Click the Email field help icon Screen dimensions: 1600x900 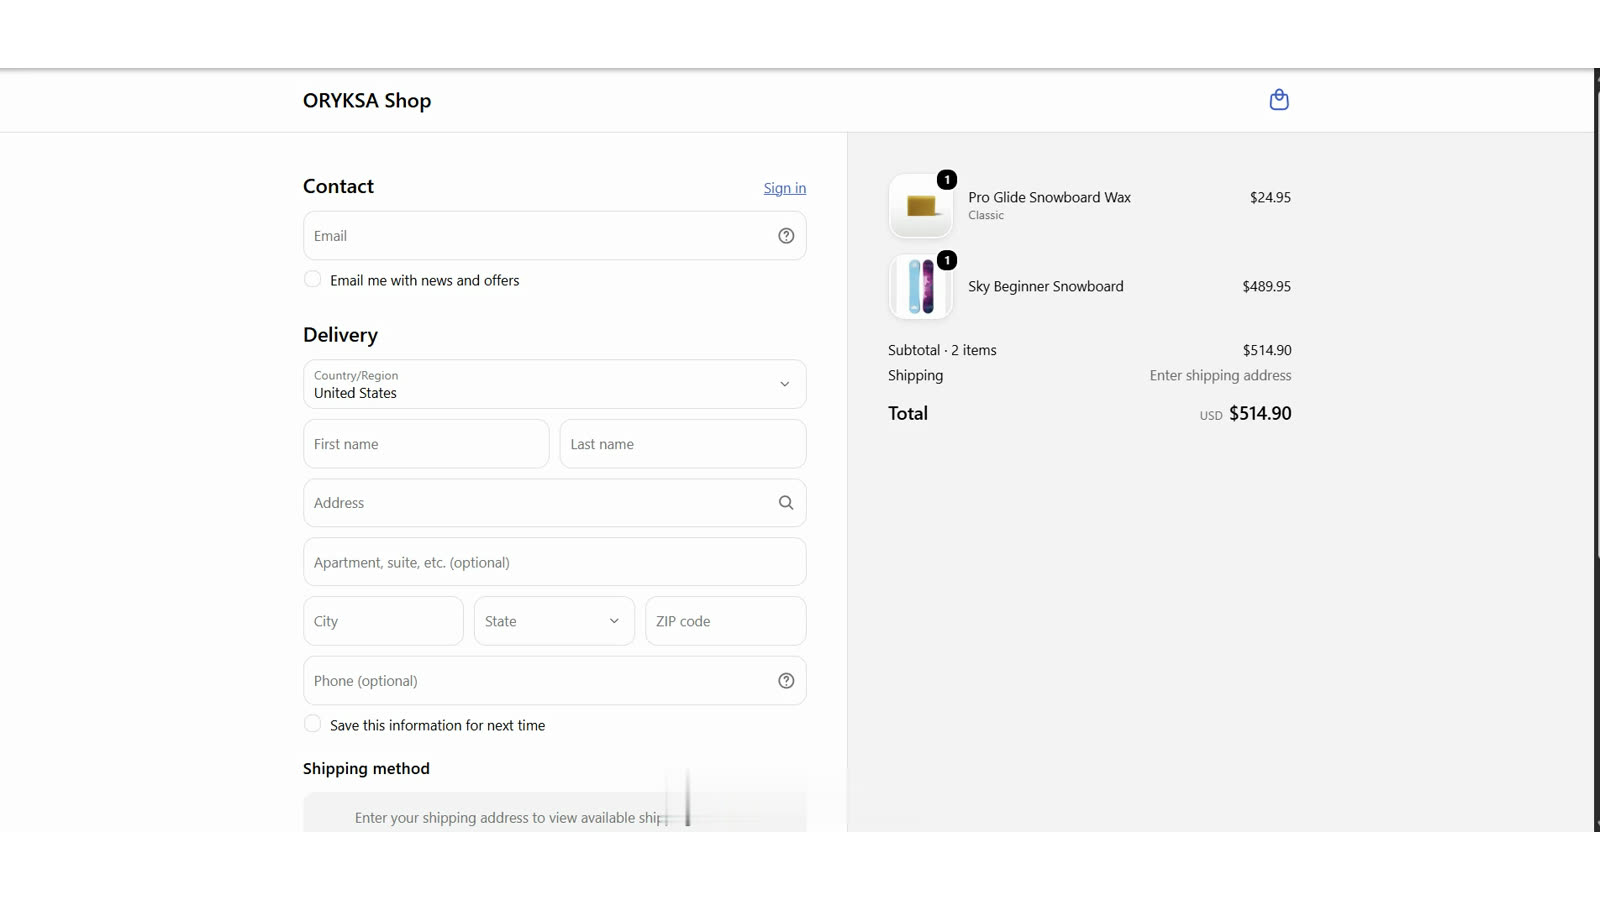pyautogui.click(x=786, y=236)
